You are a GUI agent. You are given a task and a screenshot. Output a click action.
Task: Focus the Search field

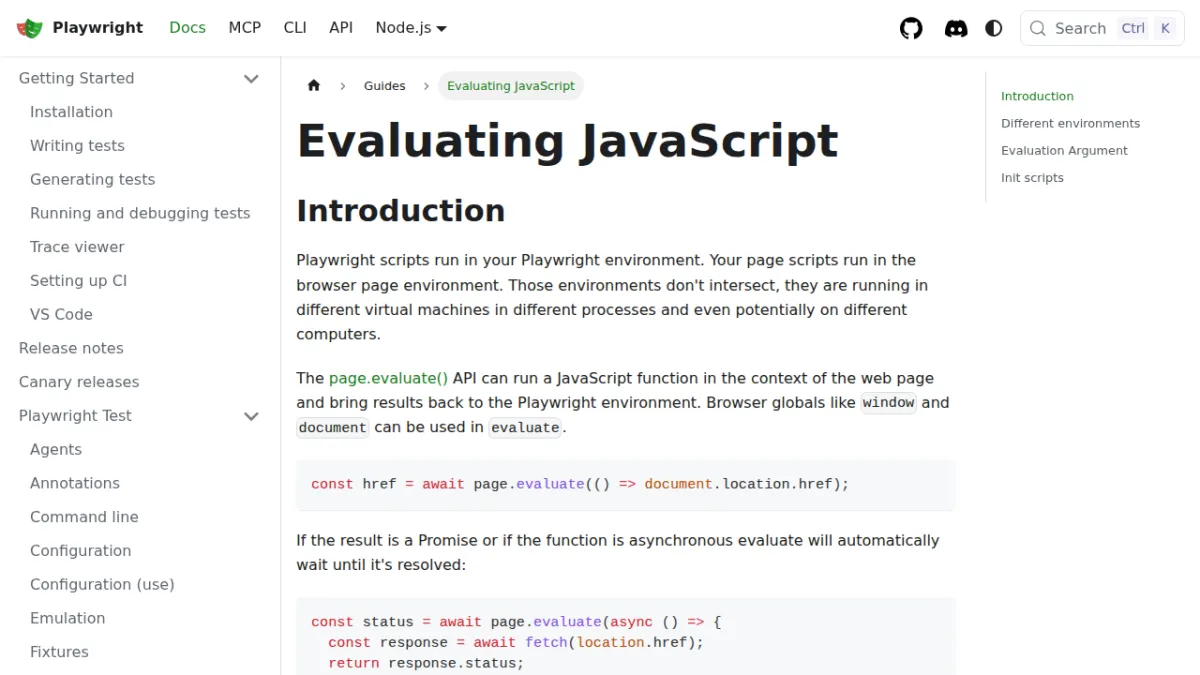click(x=1102, y=28)
